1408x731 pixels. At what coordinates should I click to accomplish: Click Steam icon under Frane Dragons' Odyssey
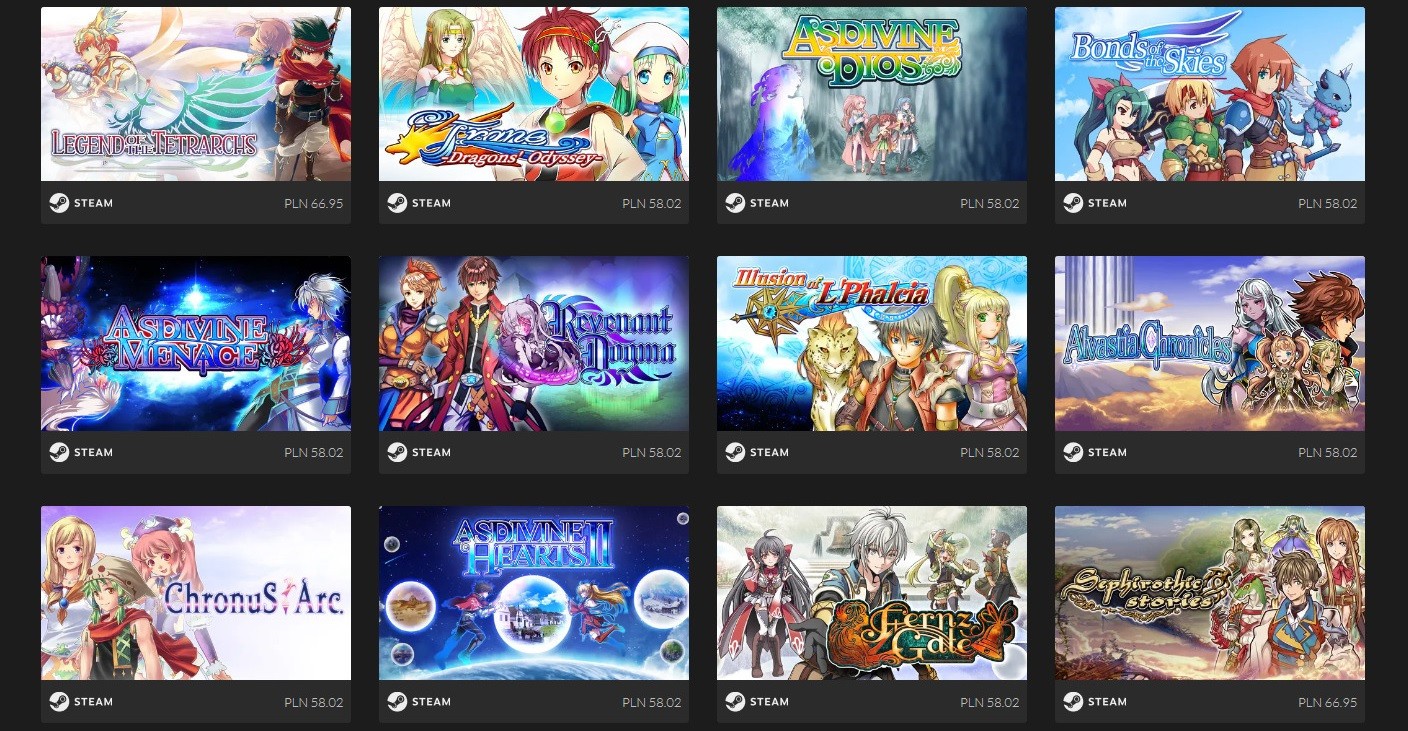tap(397, 203)
